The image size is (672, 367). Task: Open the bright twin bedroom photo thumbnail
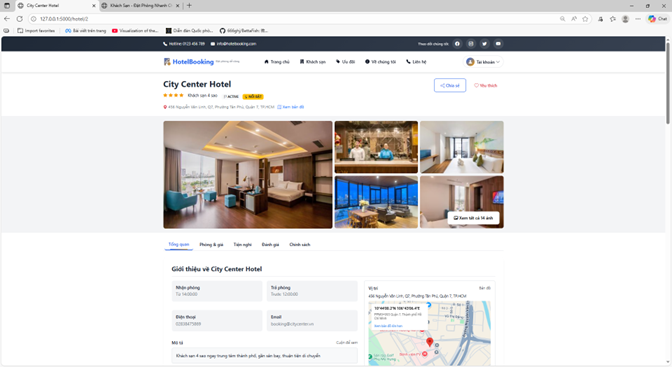tap(462, 147)
